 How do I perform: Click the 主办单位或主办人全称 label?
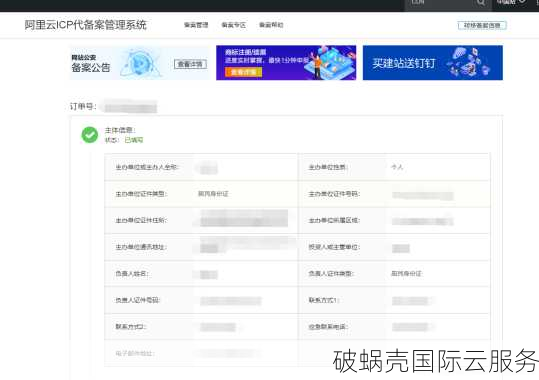pyautogui.click(x=147, y=167)
